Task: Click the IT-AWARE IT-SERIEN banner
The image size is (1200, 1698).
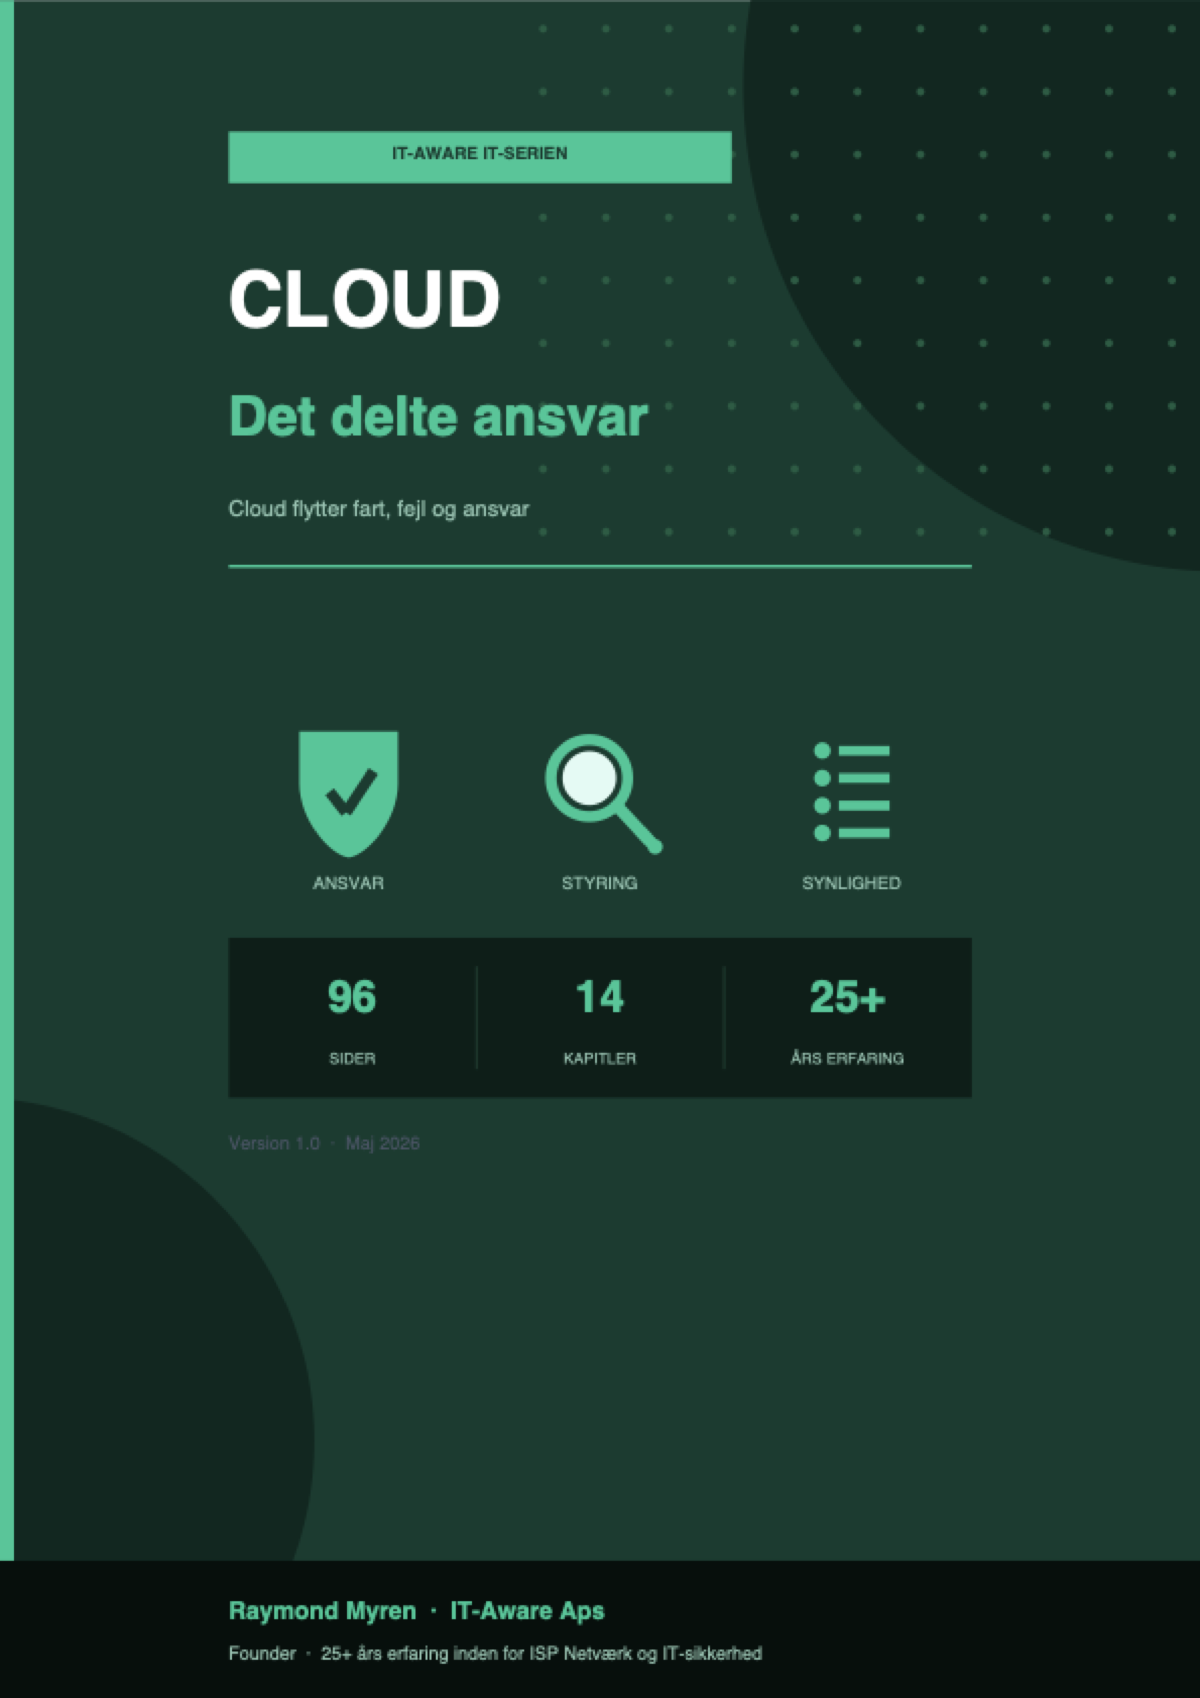Action: tap(480, 157)
